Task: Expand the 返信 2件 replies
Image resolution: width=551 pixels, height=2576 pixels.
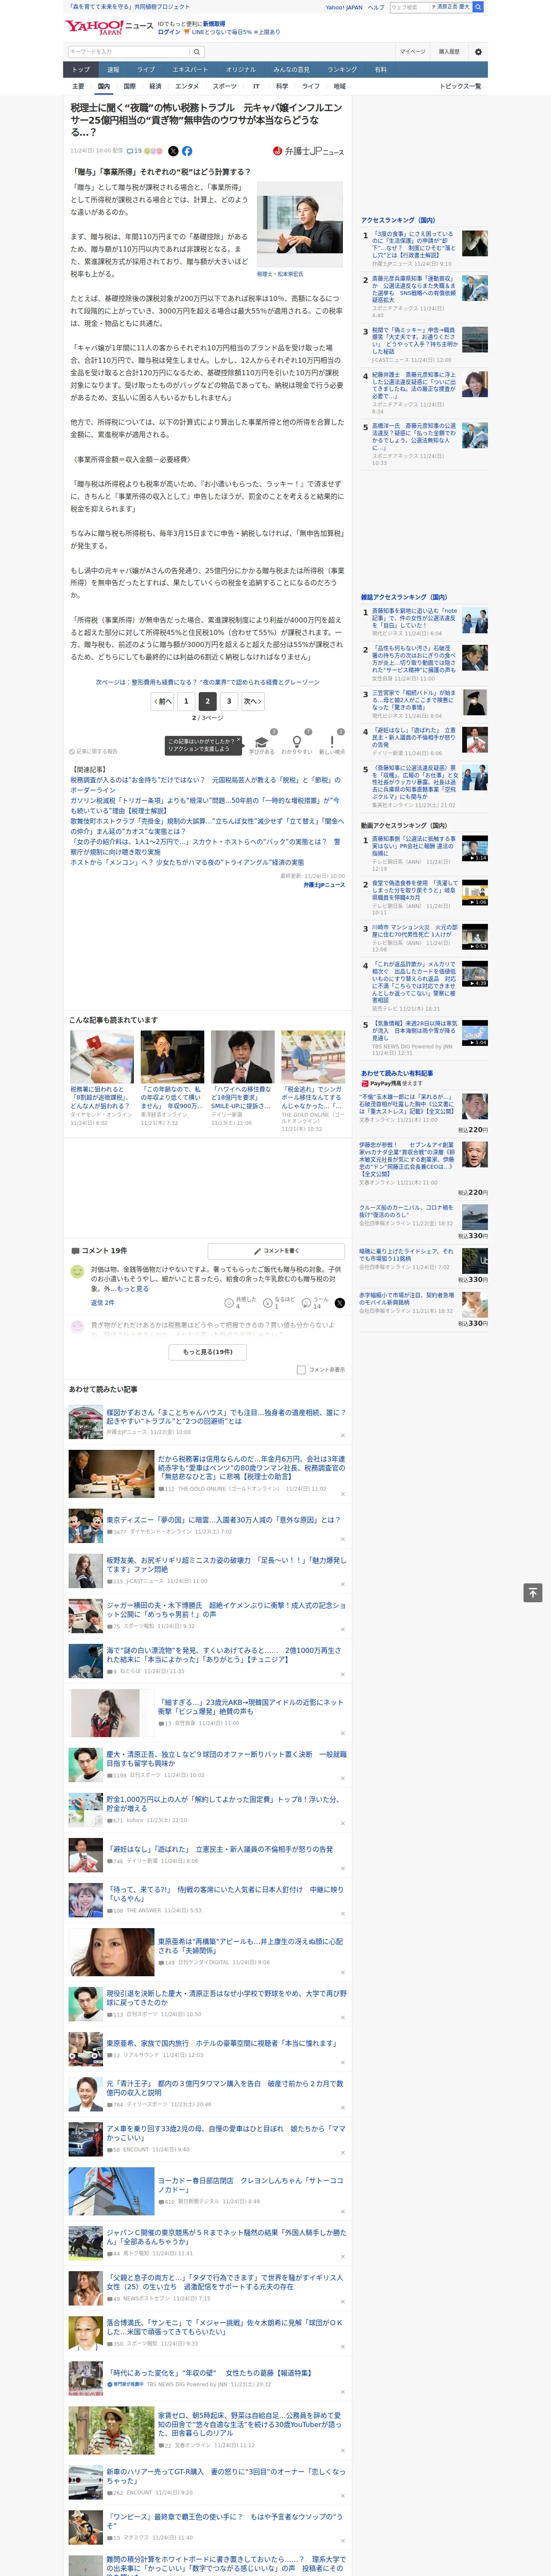Action: 103,1303
